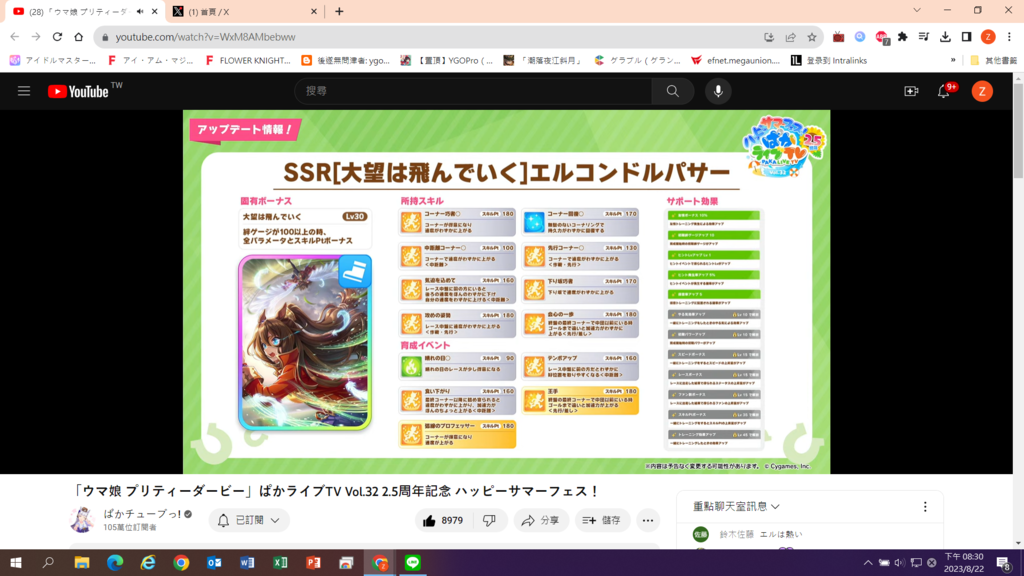Dislike the video with thumbs-down
This screenshot has width=1024, height=576.
489,520
